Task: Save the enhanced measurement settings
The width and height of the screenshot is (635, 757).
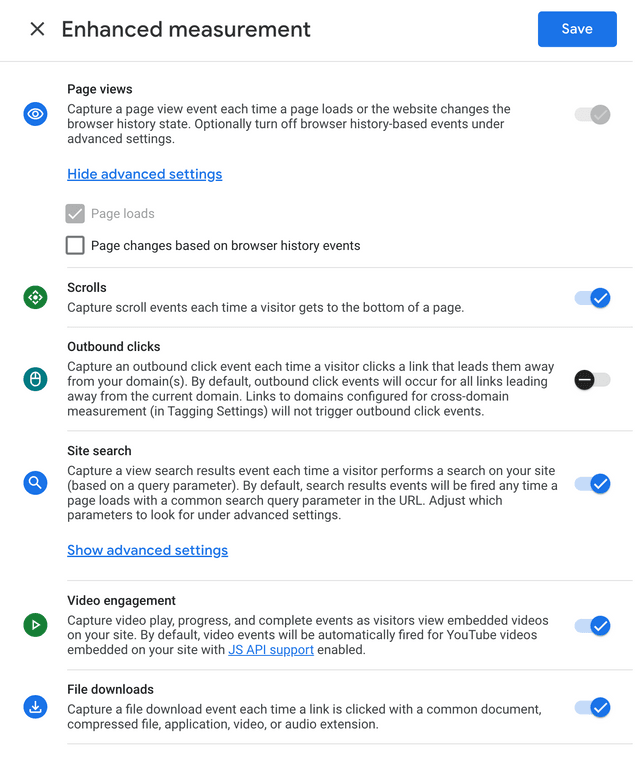Action: (x=576, y=29)
